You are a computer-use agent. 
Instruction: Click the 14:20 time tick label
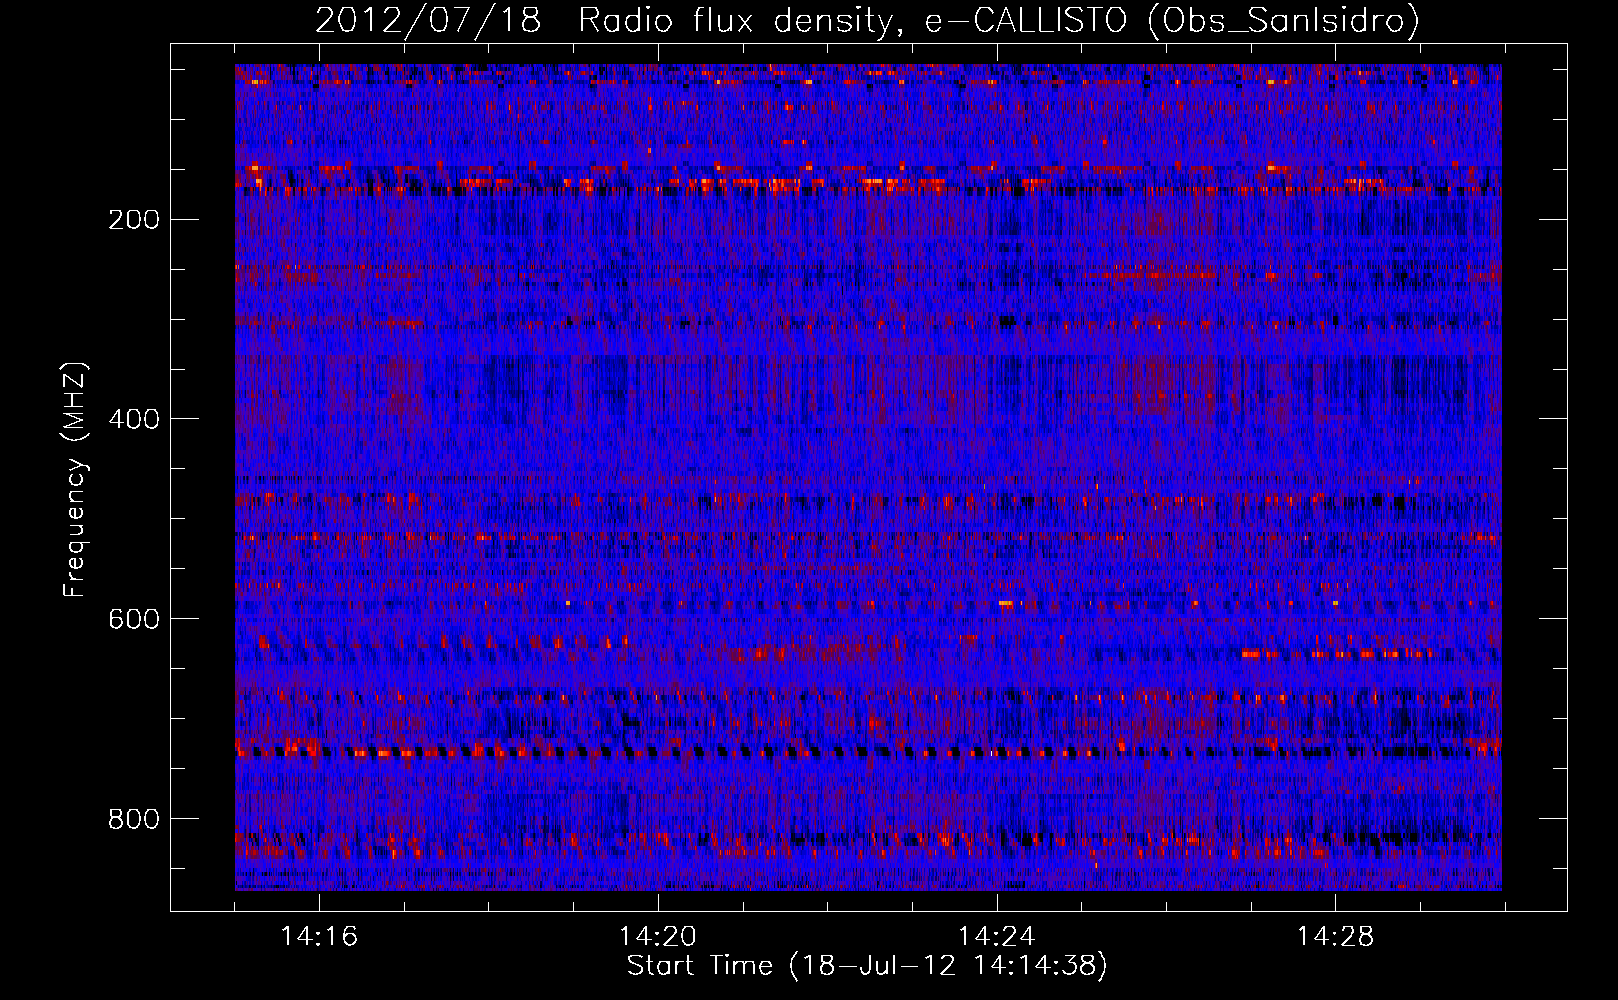click(658, 937)
